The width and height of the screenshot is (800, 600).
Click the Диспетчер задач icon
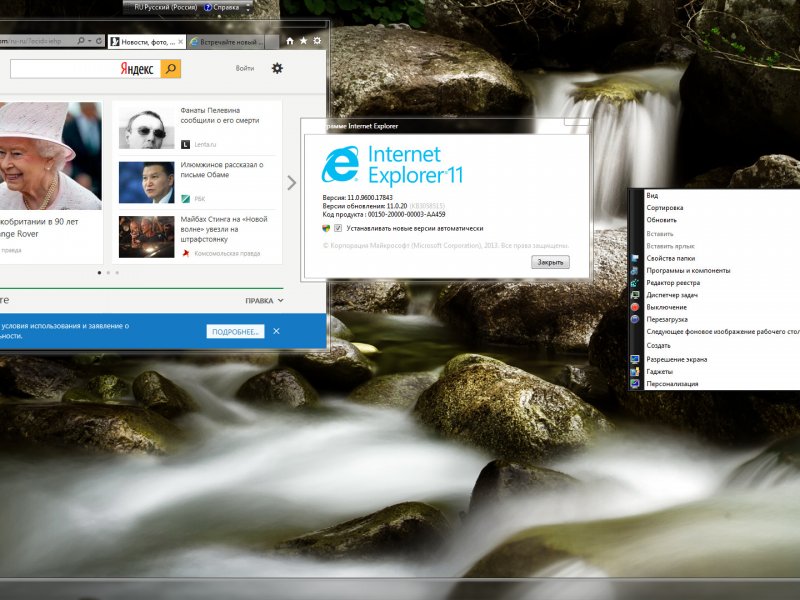[635, 295]
